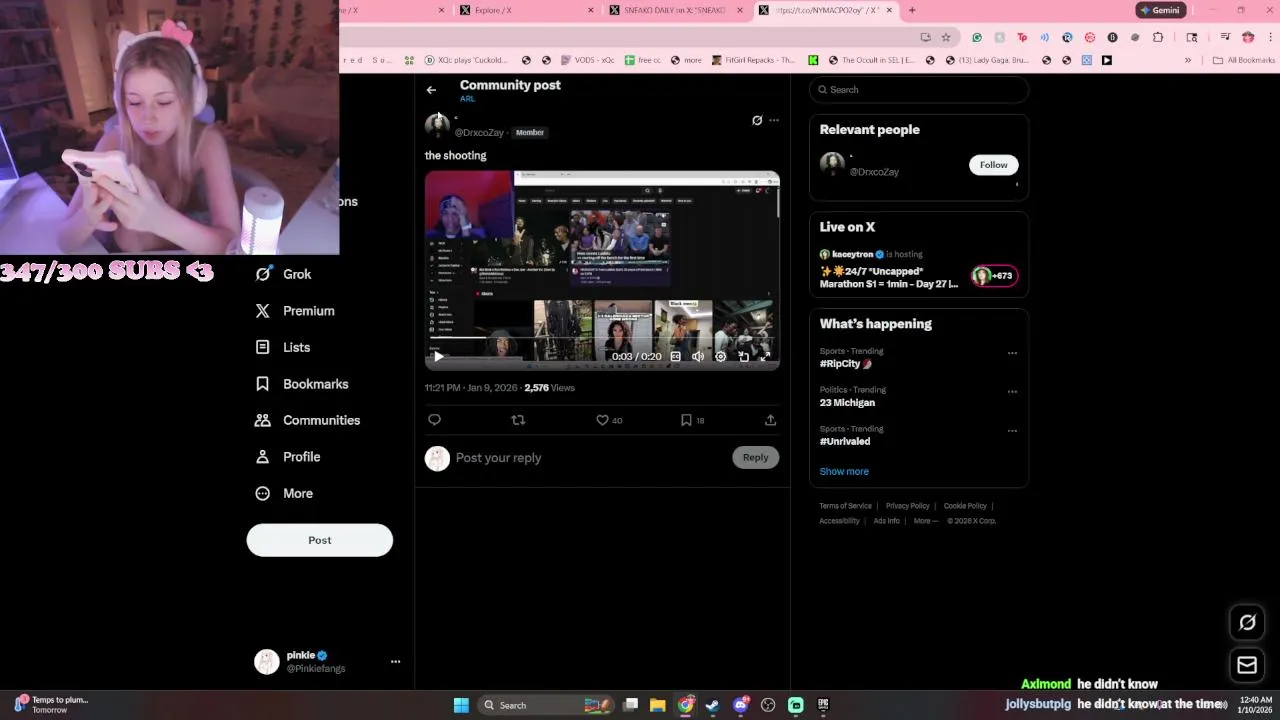This screenshot has width=1280, height=720.
Task: Open the floating Messages envelope button
Action: (x=1247, y=665)
